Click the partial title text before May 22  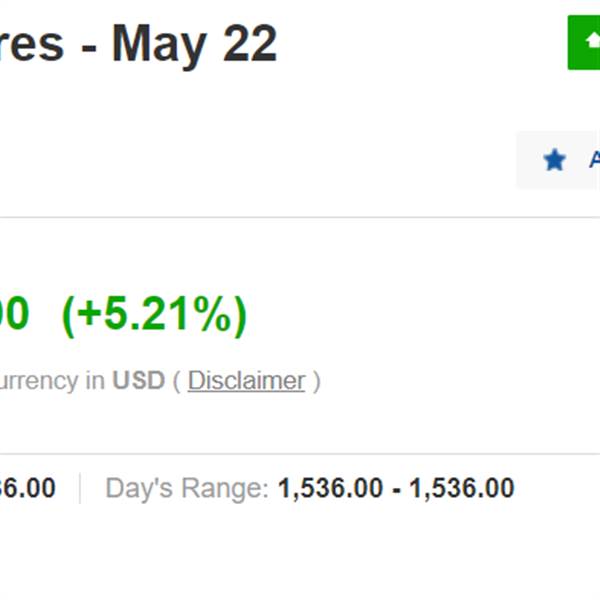32,45
